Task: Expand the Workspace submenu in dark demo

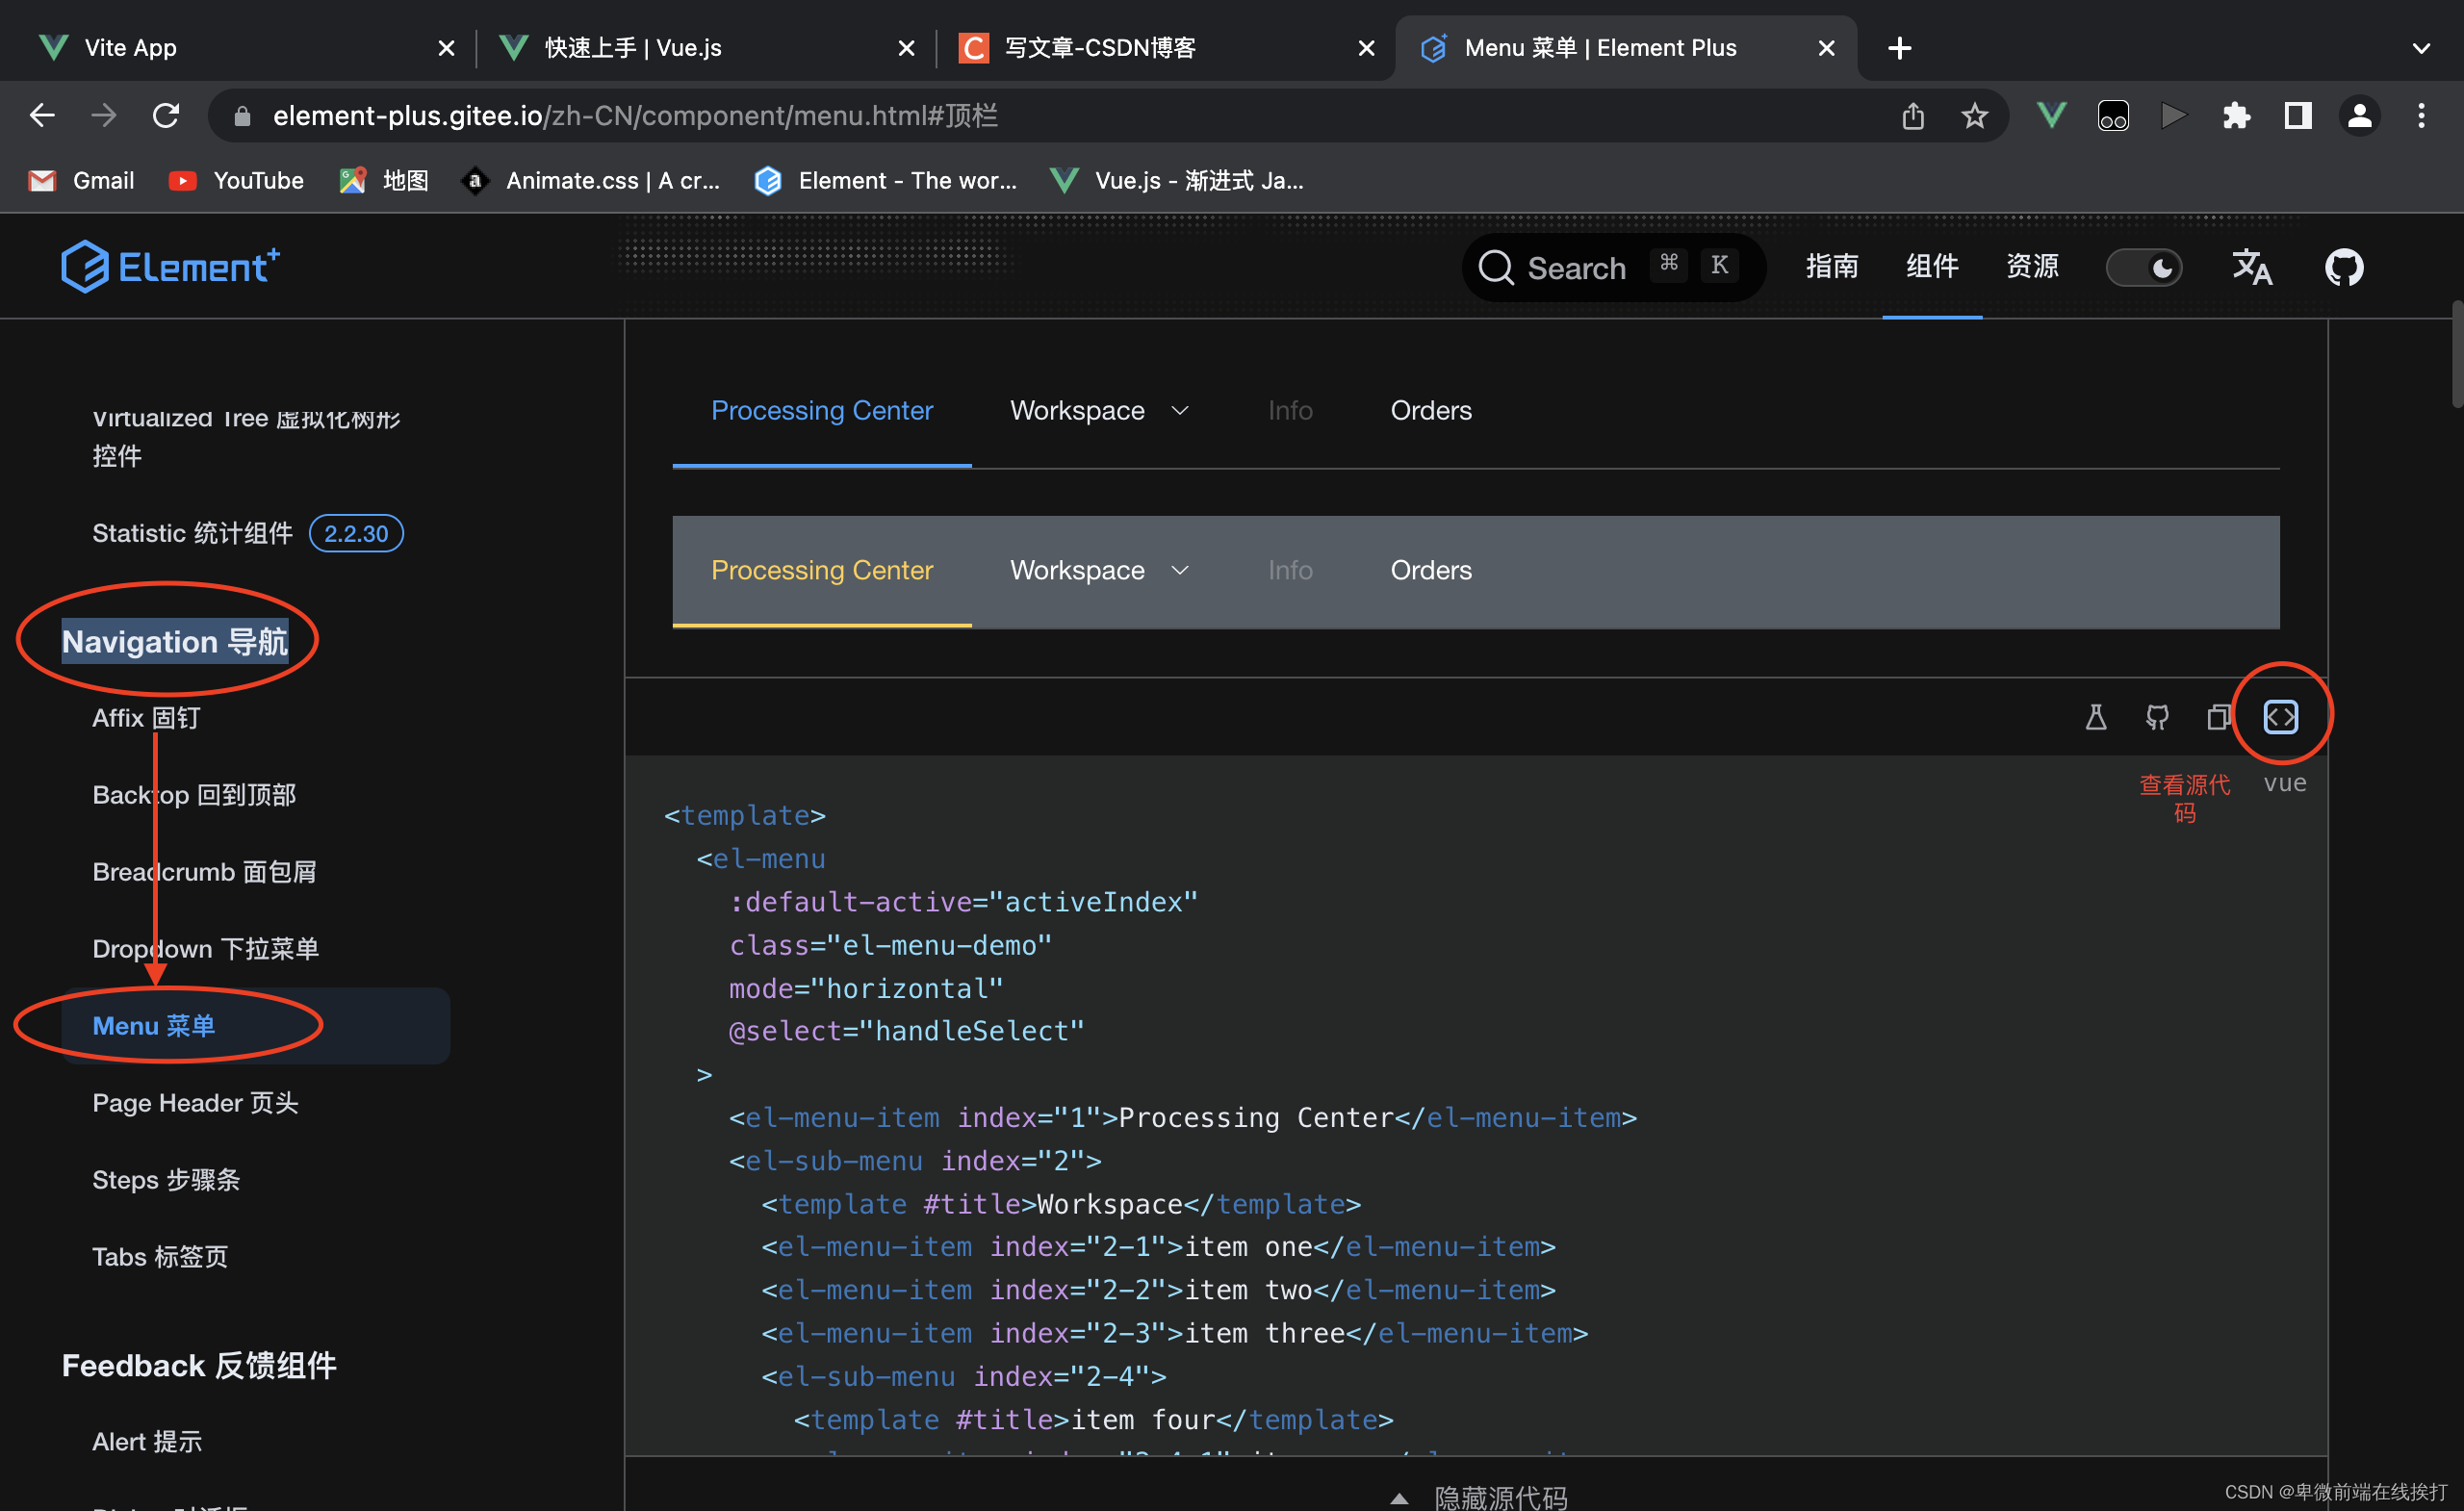Action: pyautogui.click(x=1098, y=570)
